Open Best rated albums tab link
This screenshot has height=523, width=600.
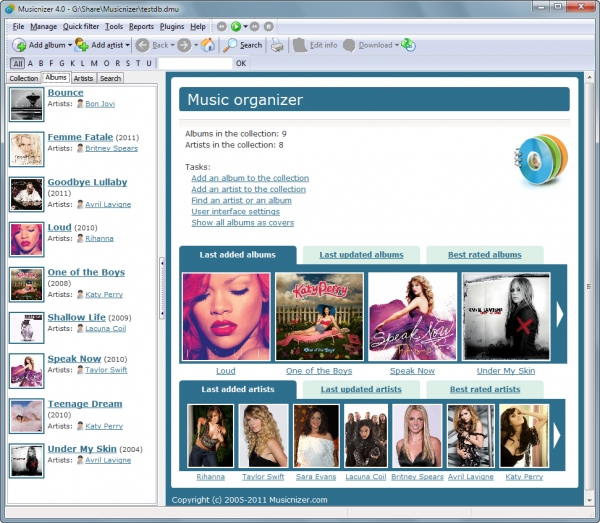tap(484, 255)
